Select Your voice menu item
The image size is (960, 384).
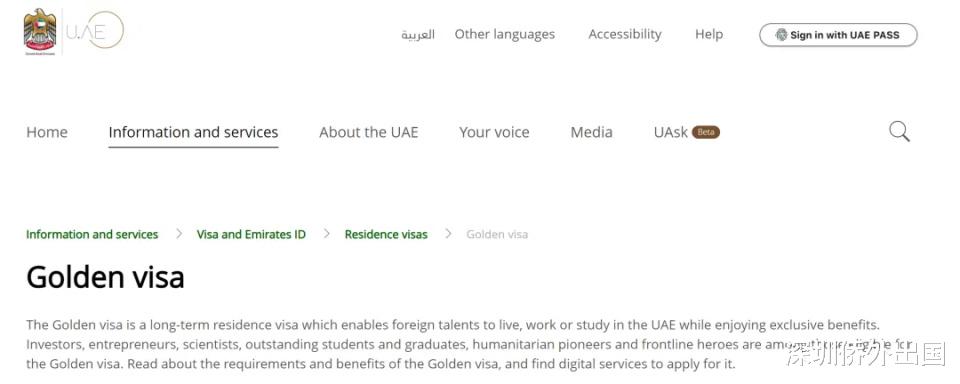pyautogui.click(x=494, y=132)
